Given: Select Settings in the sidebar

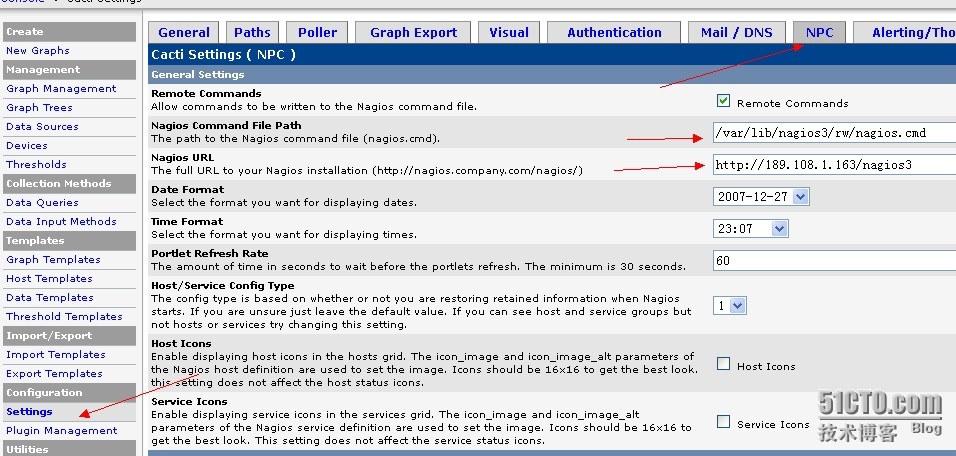Looking at the screenshot, I should pos(29,411).
